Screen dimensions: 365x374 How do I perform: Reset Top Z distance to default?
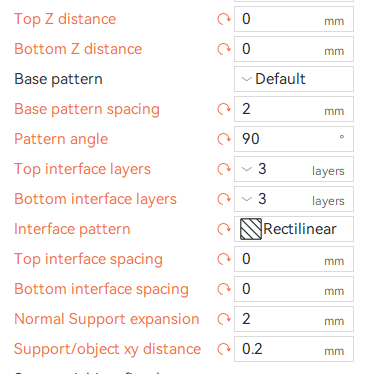224,19
